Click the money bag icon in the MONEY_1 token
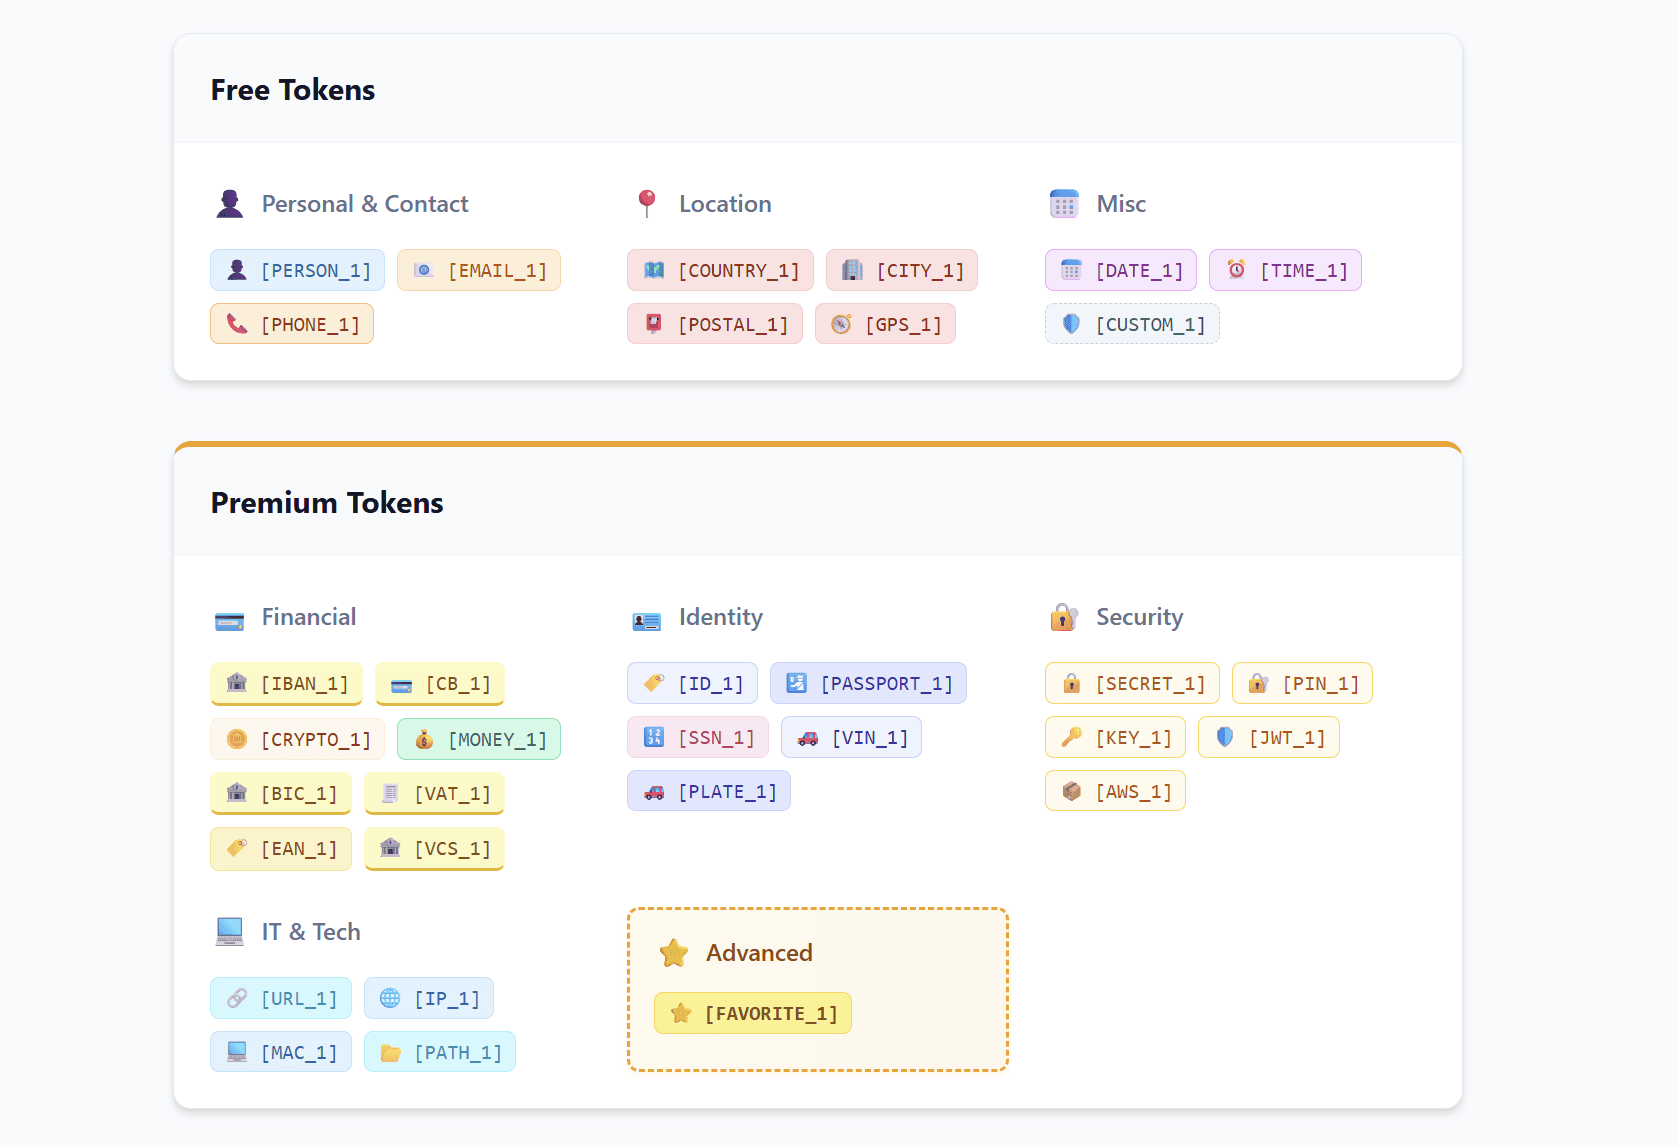 tap(423, 739)
